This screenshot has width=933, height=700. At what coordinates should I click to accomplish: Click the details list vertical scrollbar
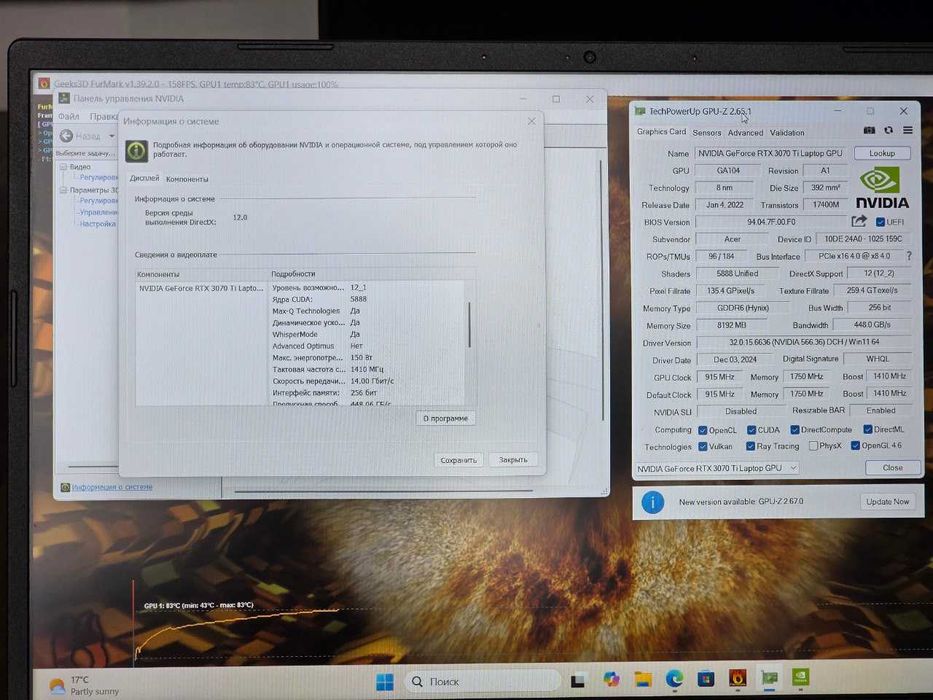click(469, 324)
